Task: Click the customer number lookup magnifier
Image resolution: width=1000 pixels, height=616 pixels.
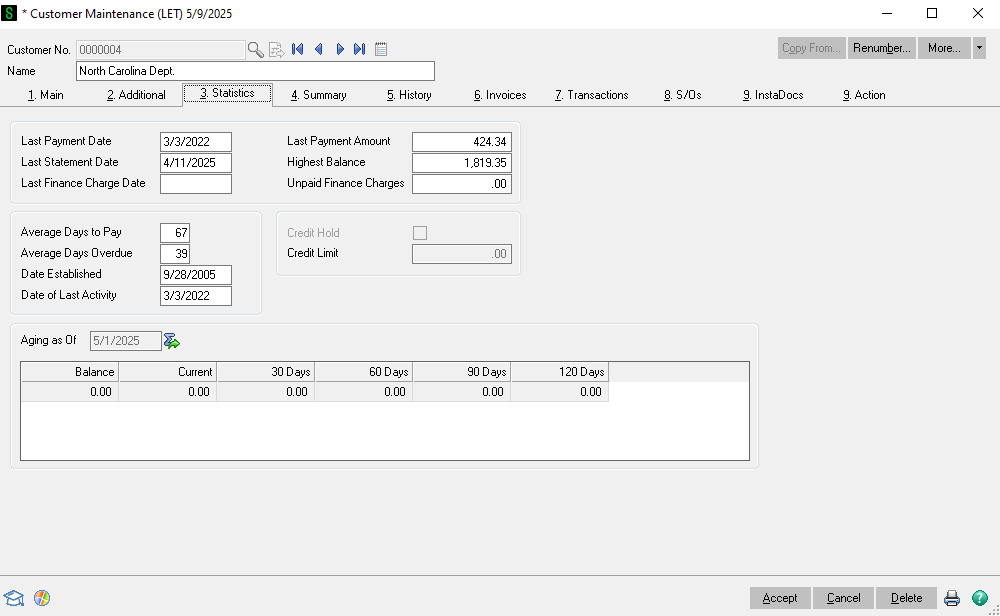Action: [x=255, y=49]
